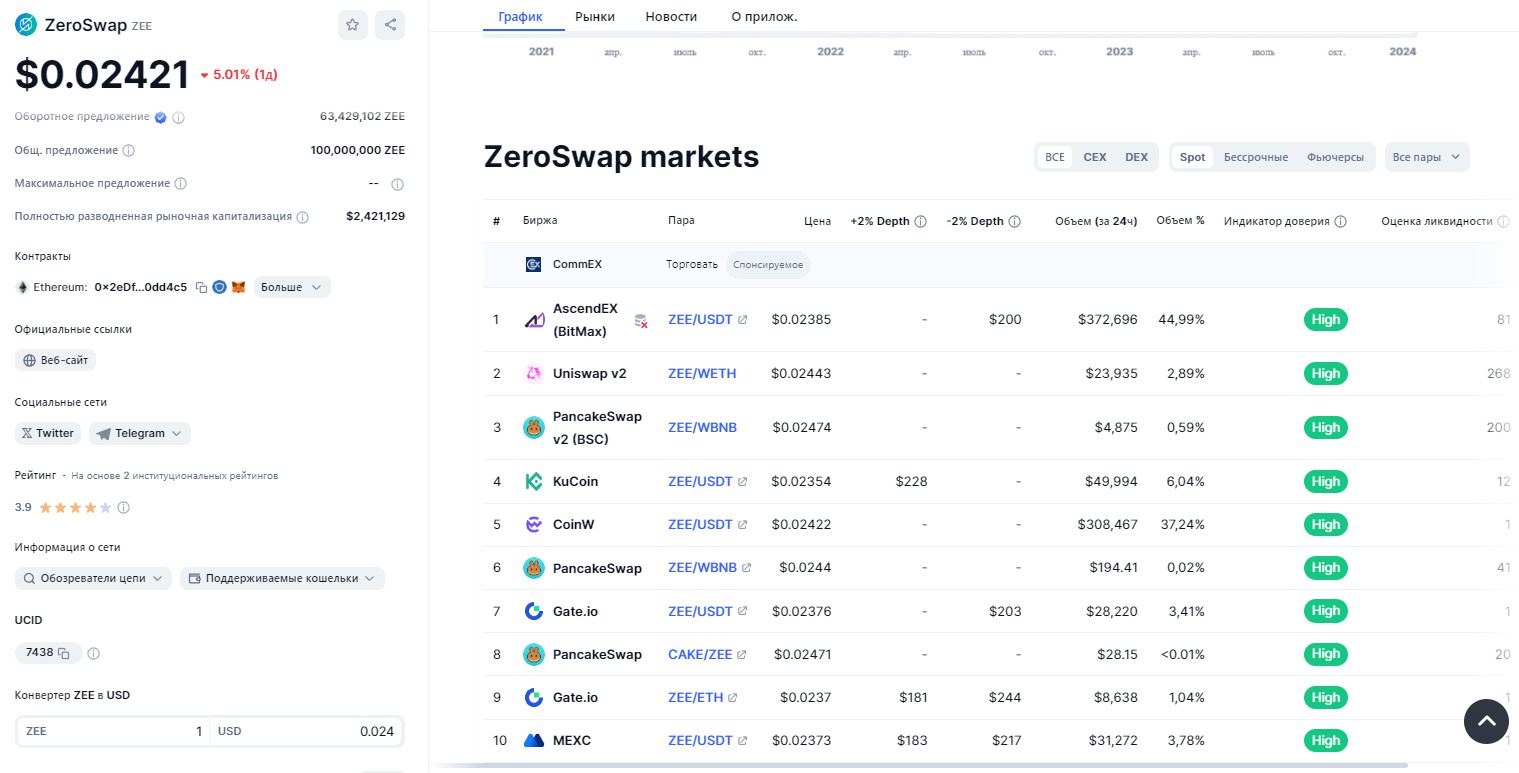
Task: Sort by Объем % column header
Action: point(1180,221)
